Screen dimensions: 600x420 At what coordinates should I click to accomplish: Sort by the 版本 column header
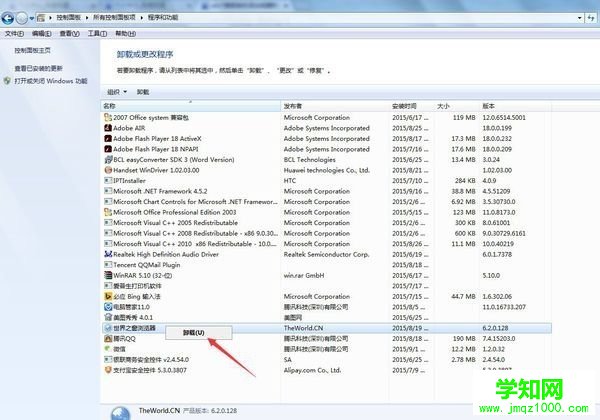click(x=515, y=106)
